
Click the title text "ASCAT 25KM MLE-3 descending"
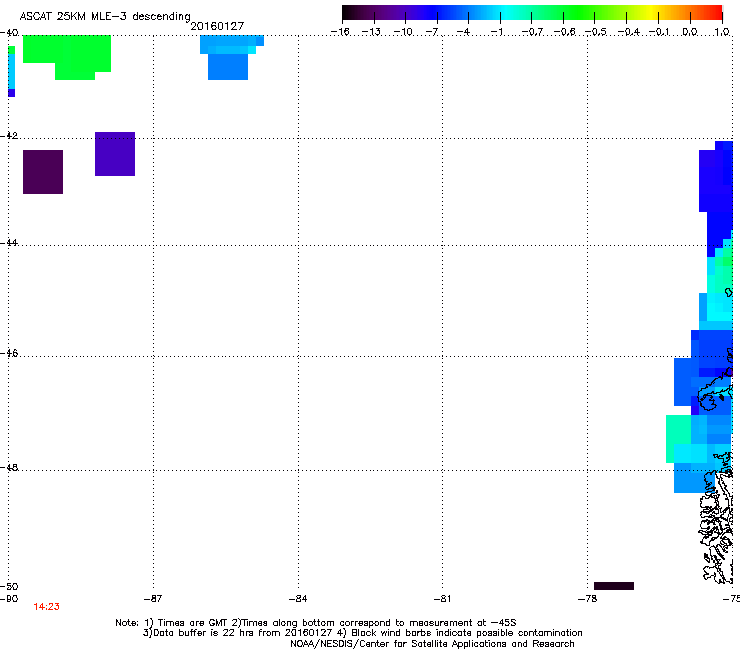tap(105, 16)
